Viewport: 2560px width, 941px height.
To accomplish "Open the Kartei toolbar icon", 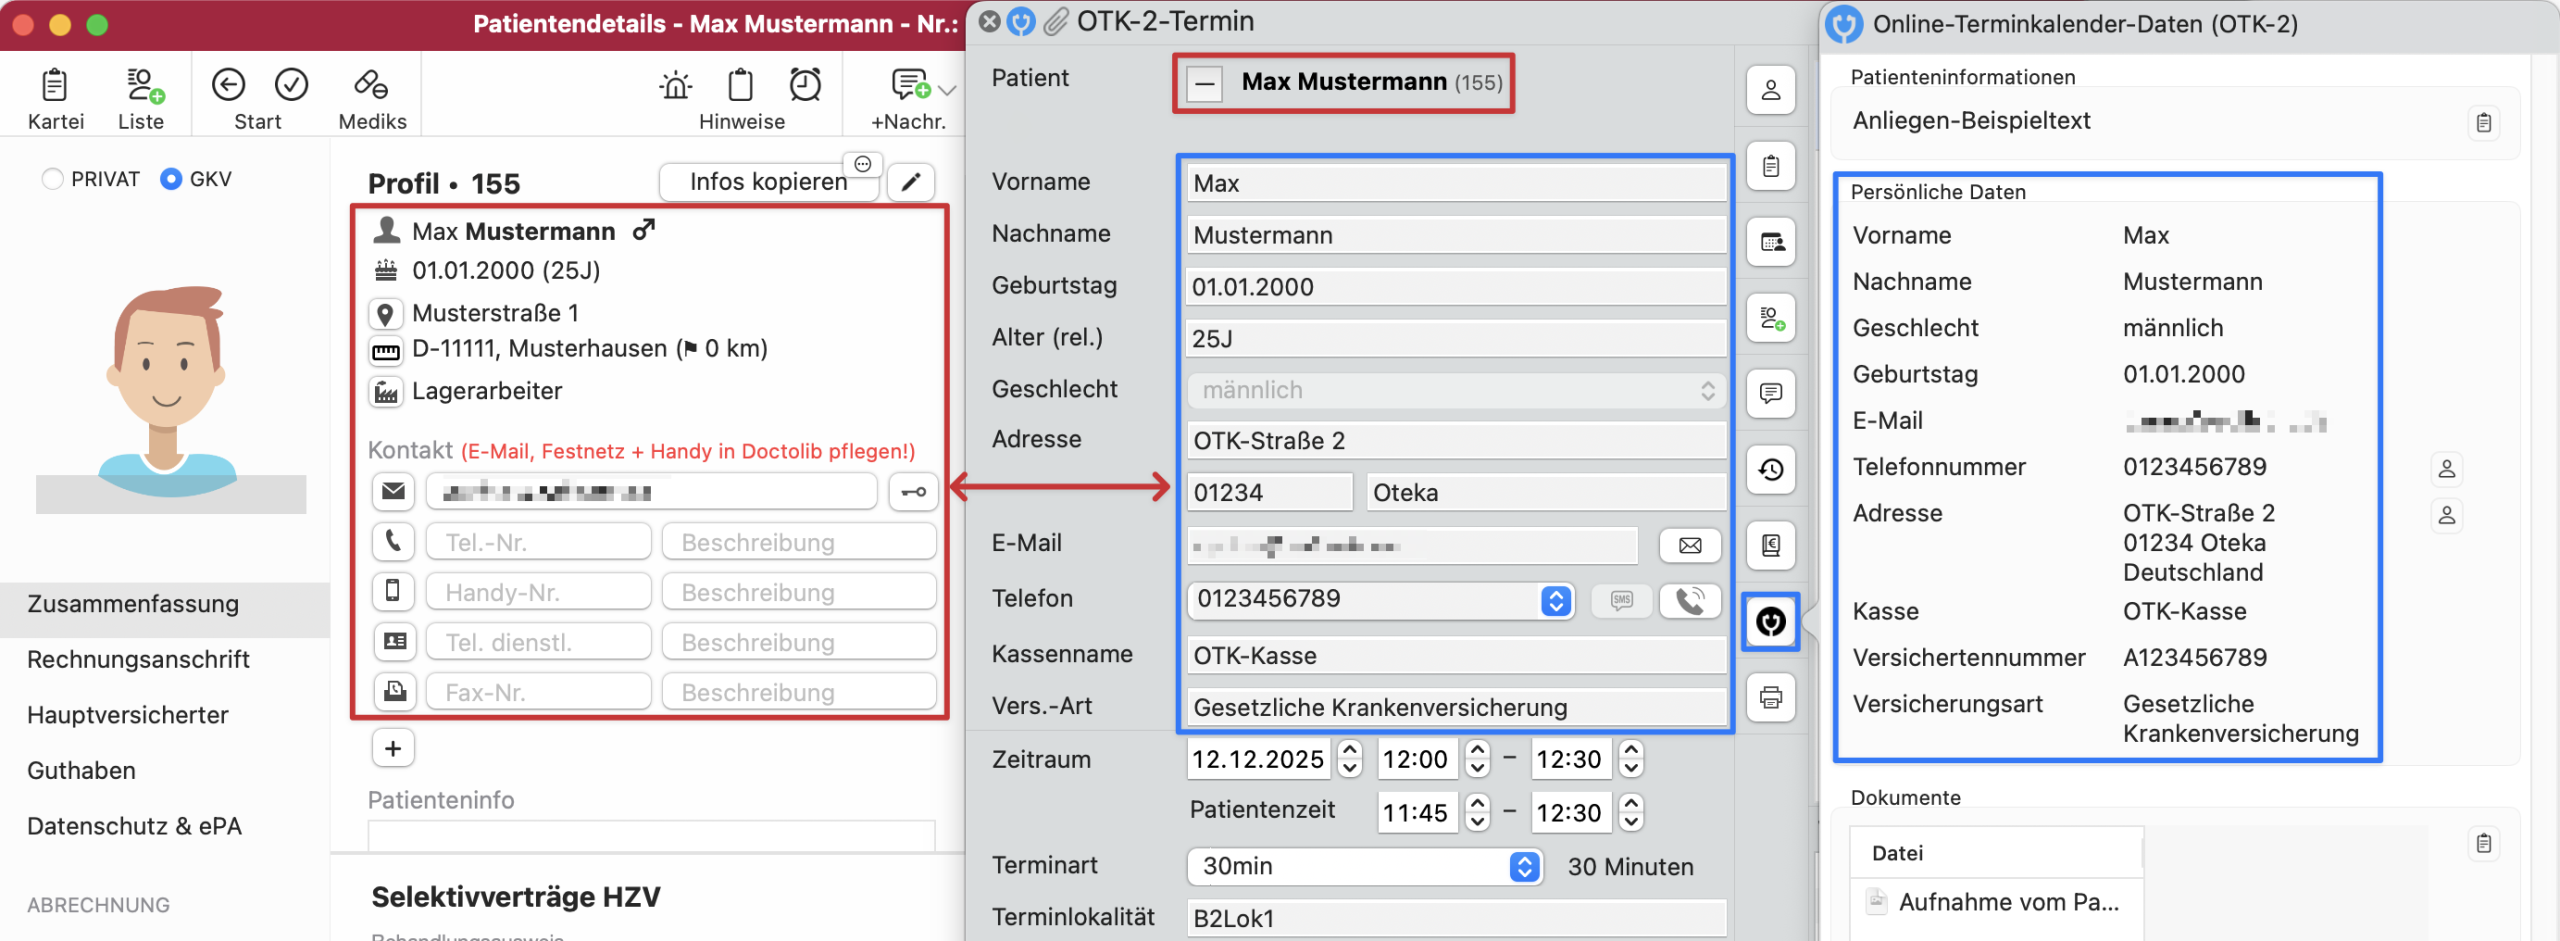I will click(x=55, y=93).
